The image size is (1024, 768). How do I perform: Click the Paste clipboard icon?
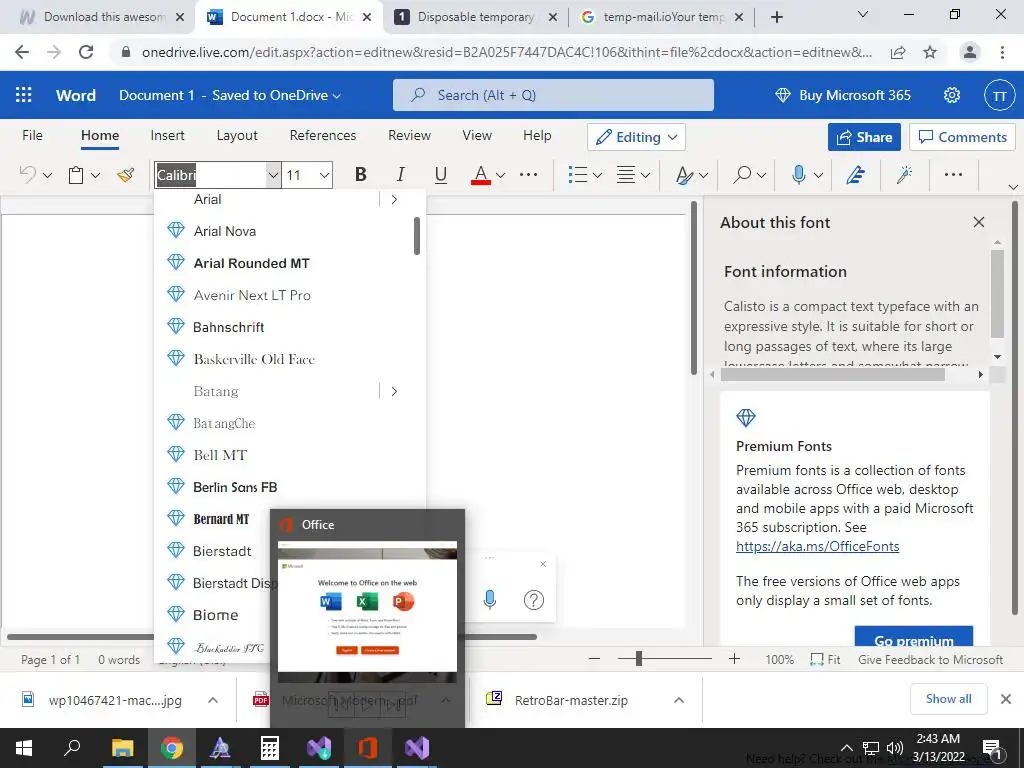click(x=76, y=175)
